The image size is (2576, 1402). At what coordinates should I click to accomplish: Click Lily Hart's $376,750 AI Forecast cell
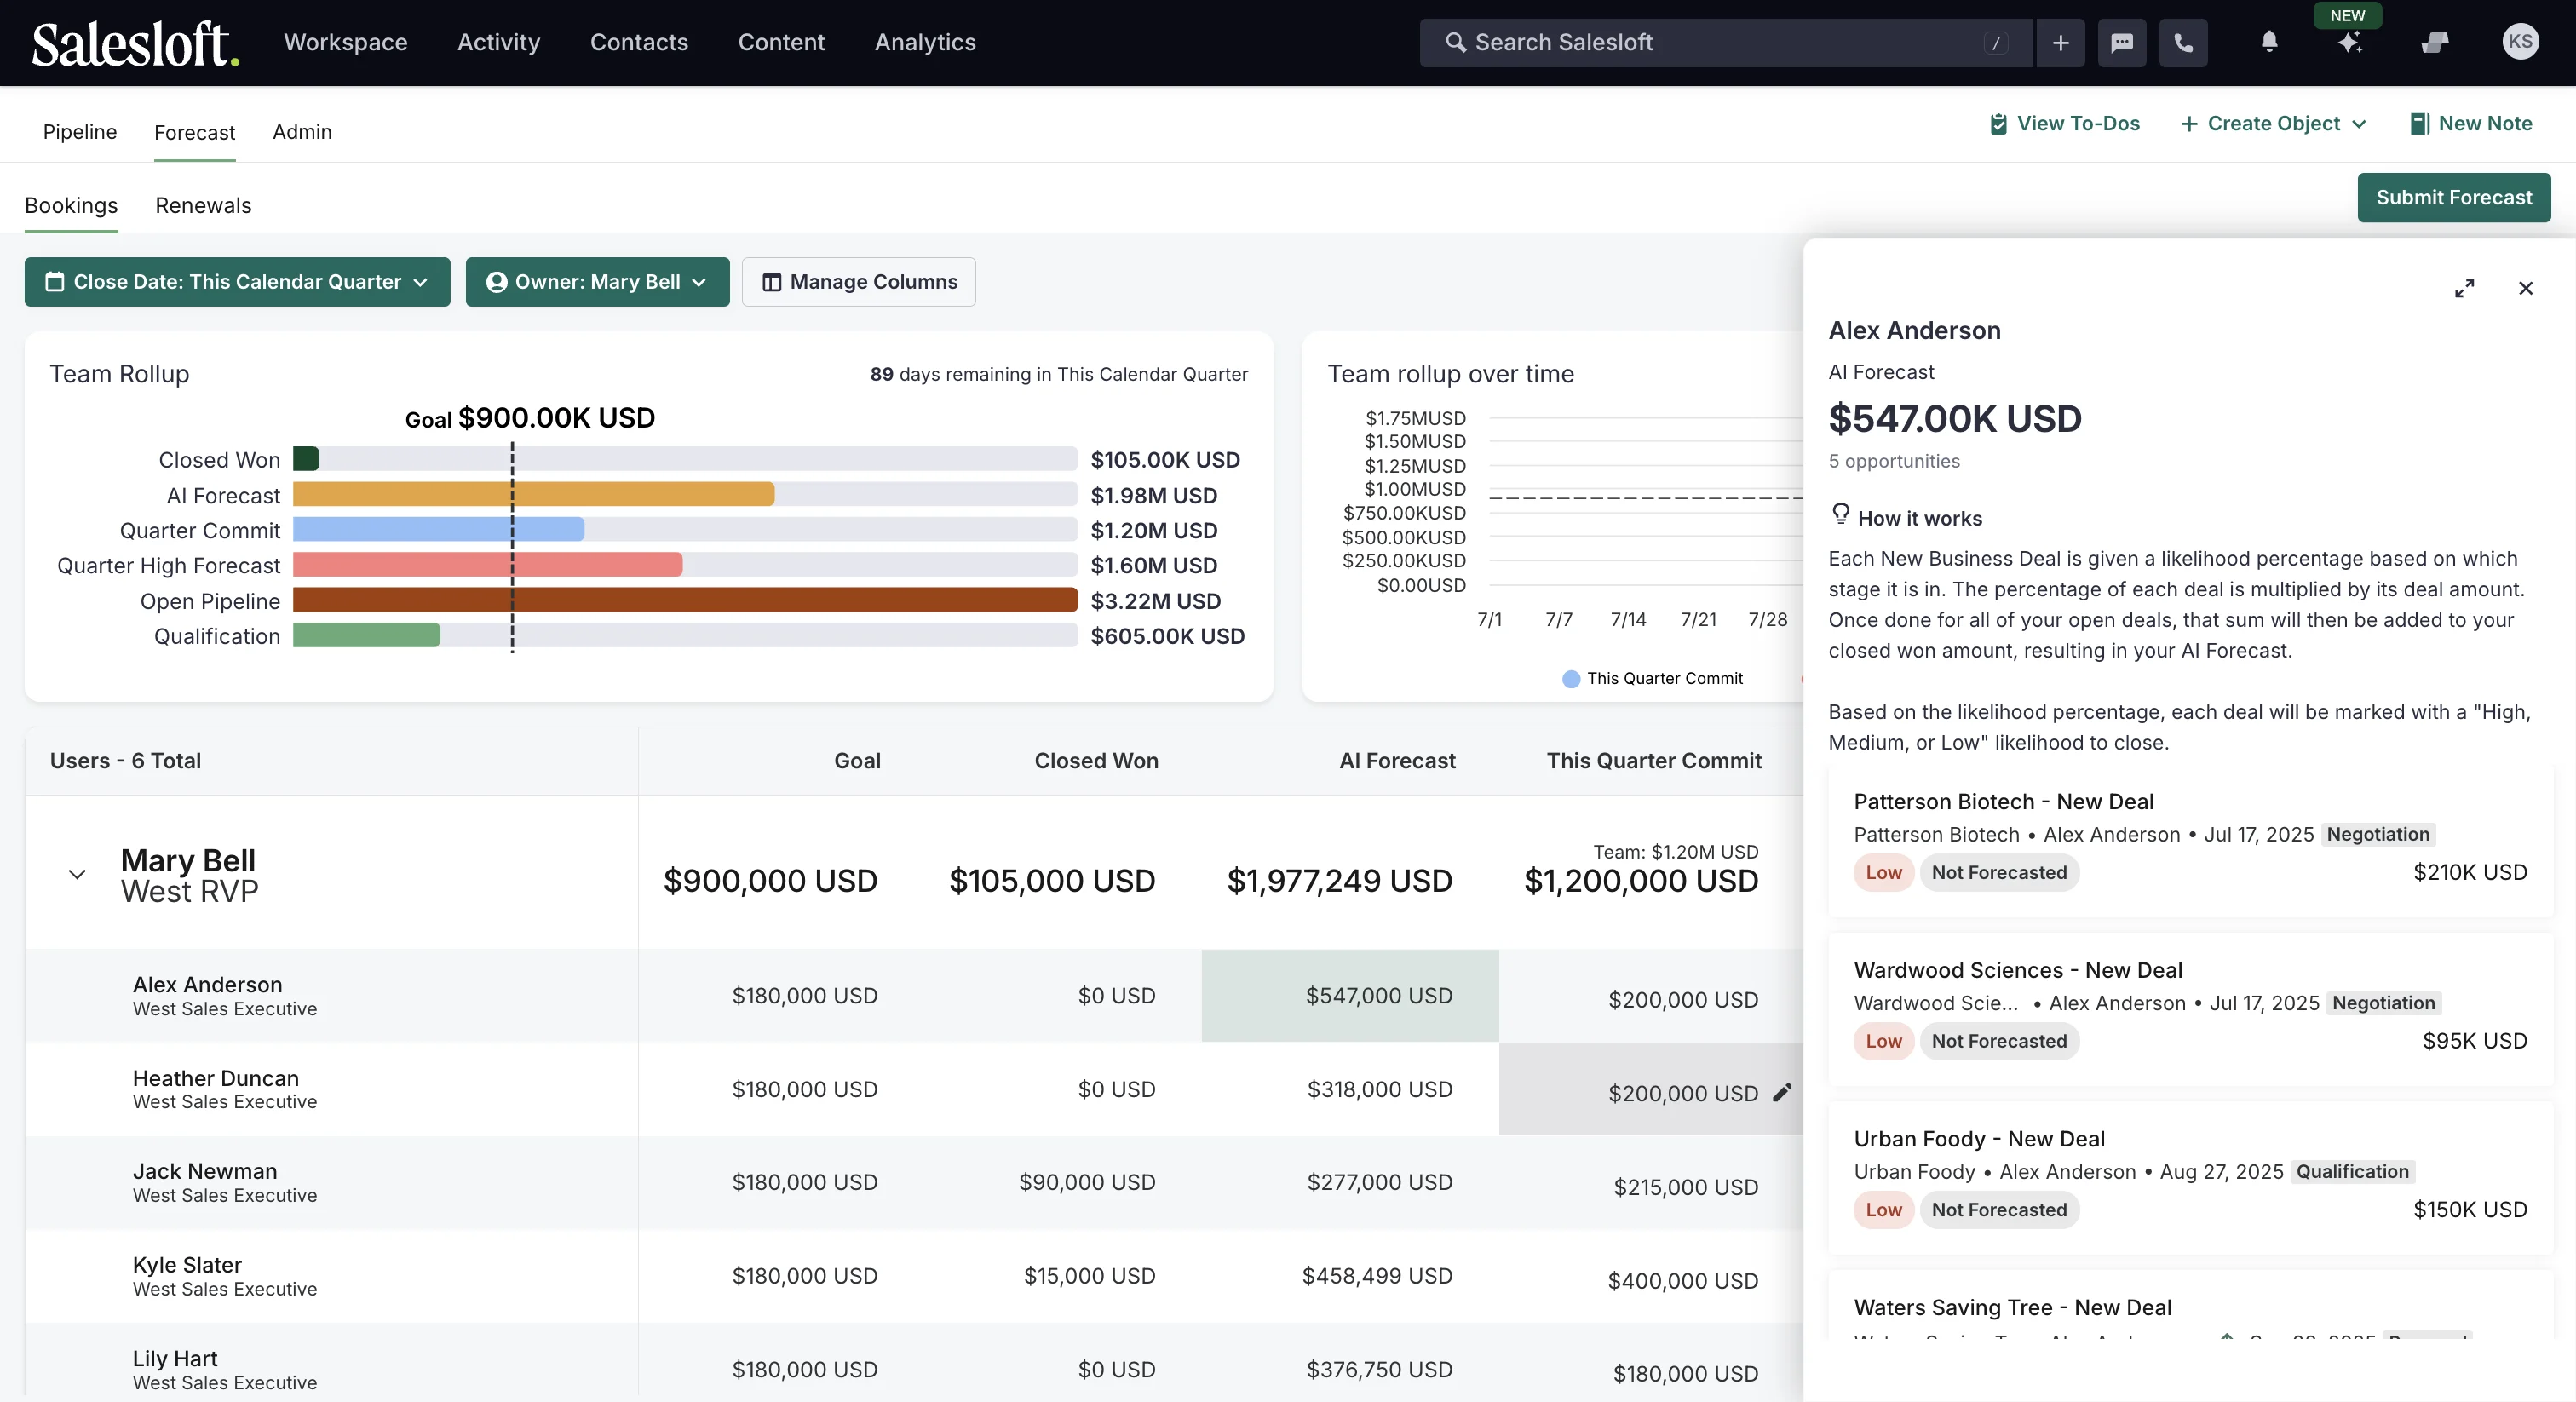[1349, 1369]
